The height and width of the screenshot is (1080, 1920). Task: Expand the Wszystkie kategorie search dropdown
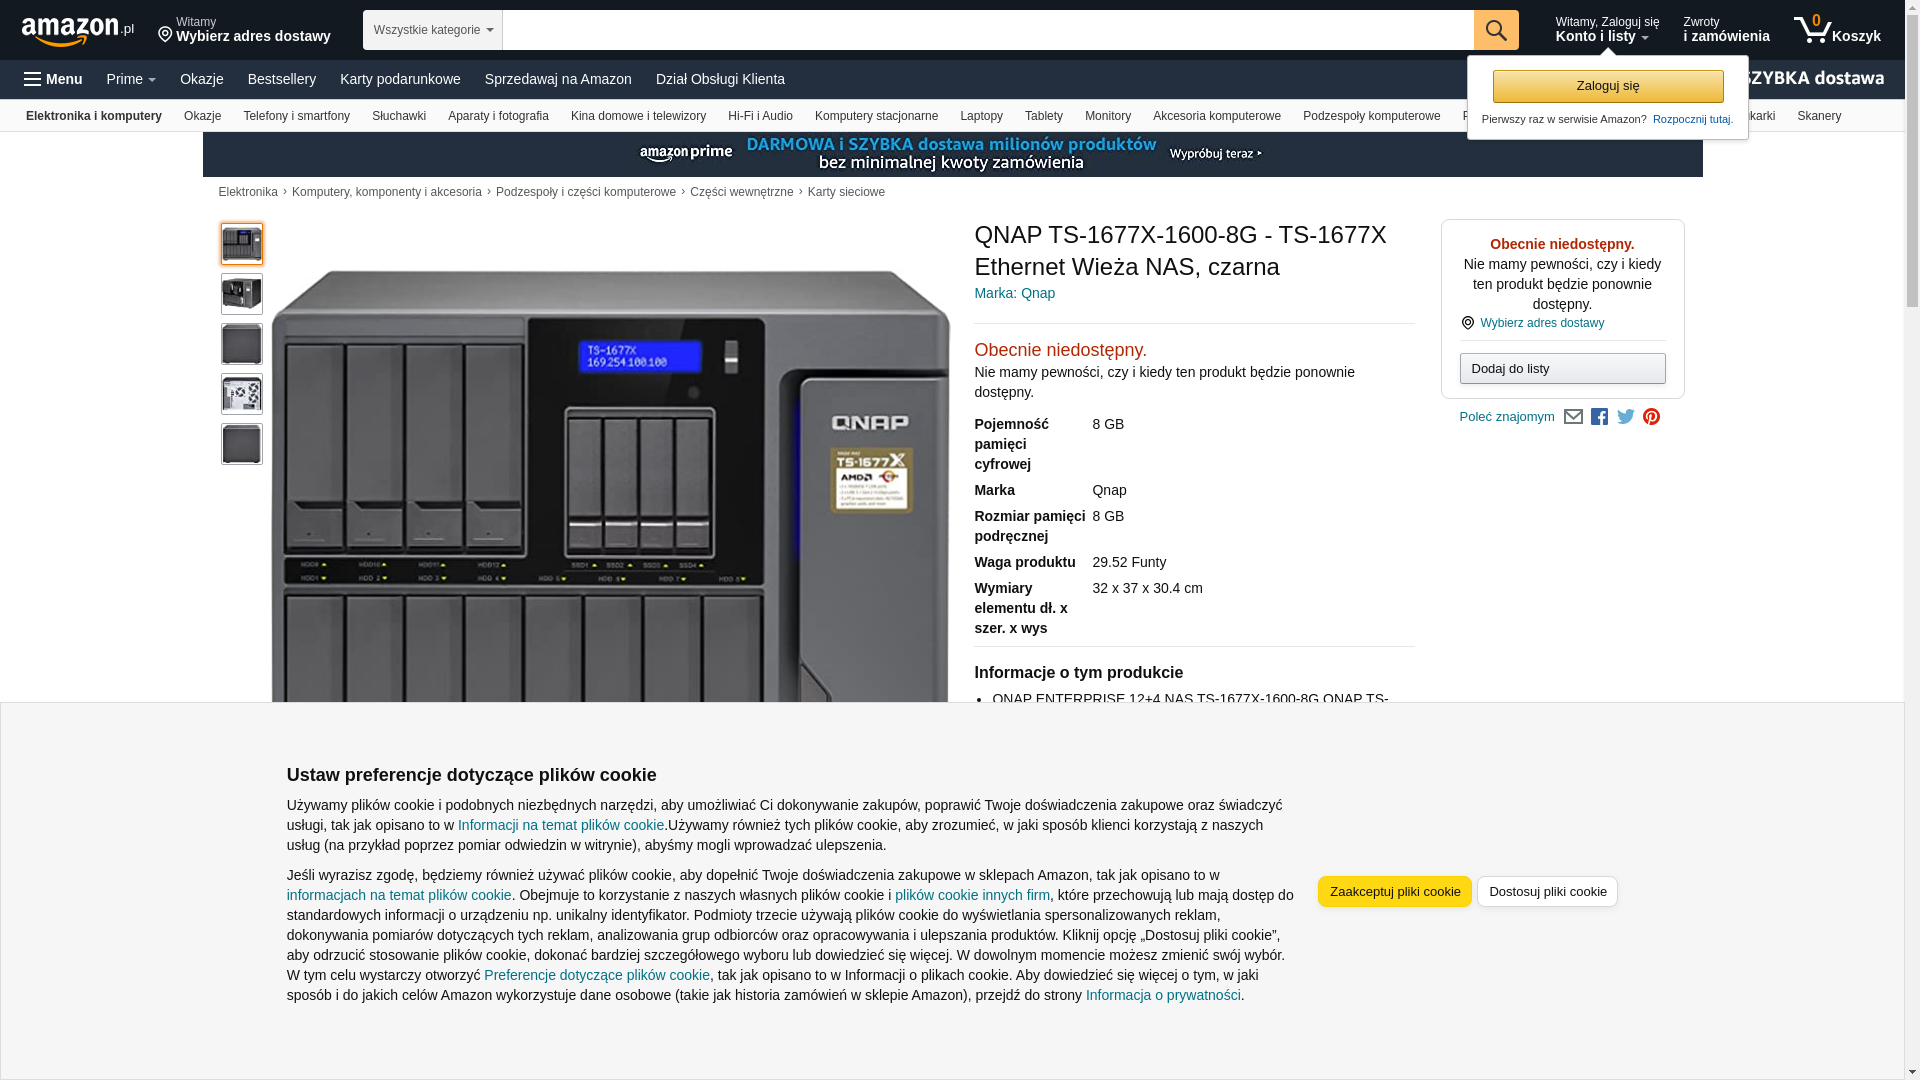432,30
